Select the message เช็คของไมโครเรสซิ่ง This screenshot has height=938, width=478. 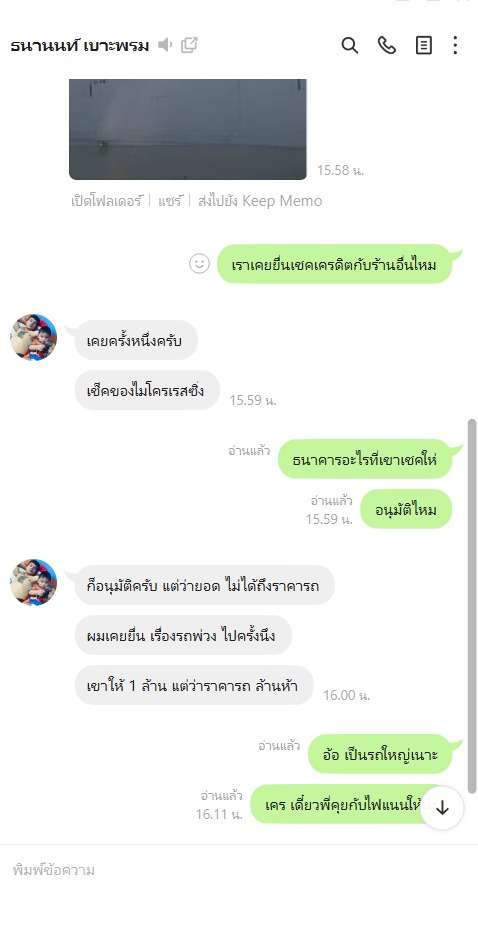point(147,391)
